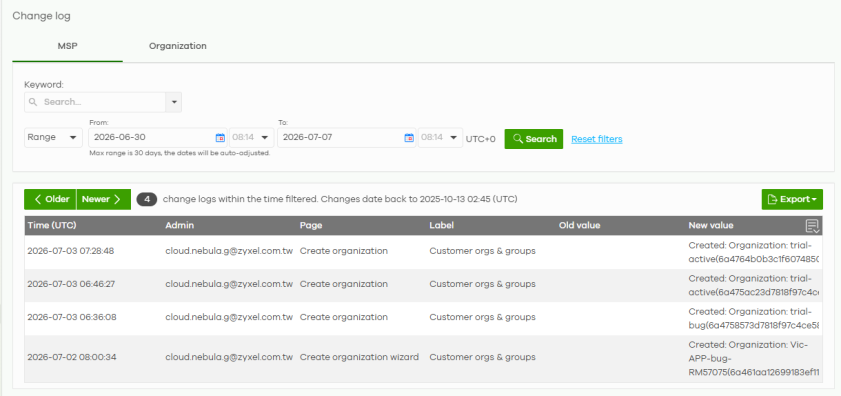841x396 pixels.
Task: Click the Page column header
Action: (311, 225)
